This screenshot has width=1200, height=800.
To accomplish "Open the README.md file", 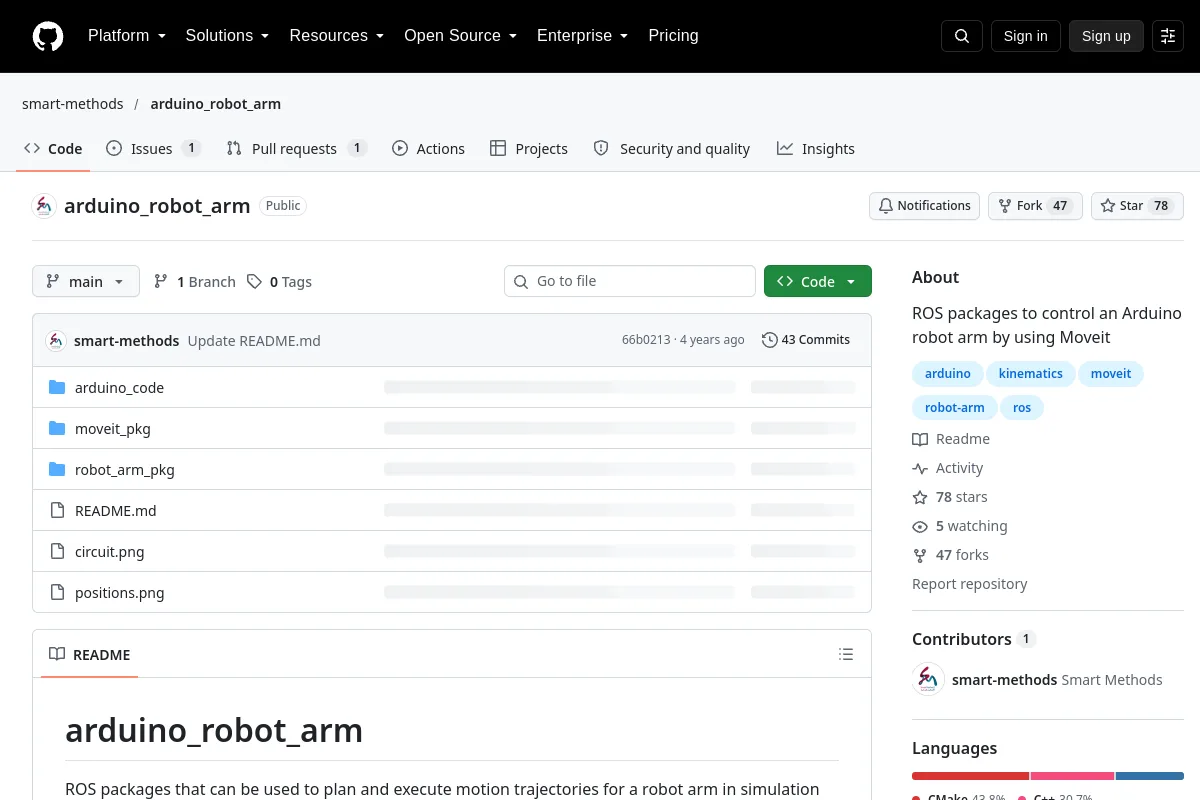I will pyautogui.click(x=116, y=511).
